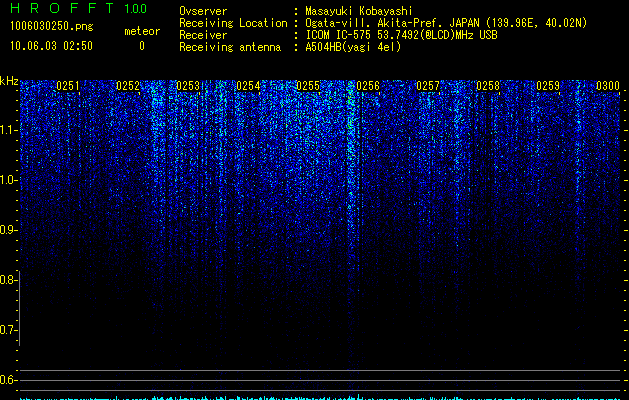Click the word meteor above the count
The height and width of the screenshot is (400, 629).
coord(142,31)
